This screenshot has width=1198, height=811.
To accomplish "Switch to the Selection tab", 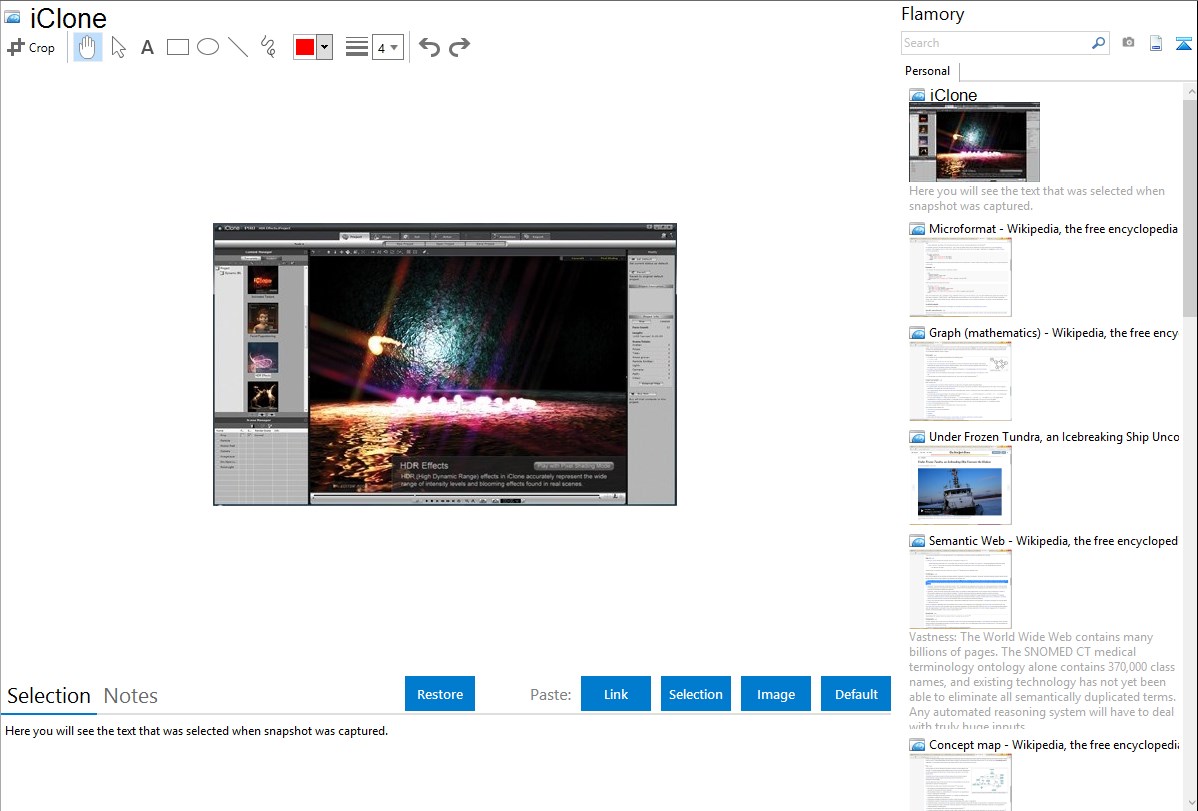I will [x=49, y=696].
